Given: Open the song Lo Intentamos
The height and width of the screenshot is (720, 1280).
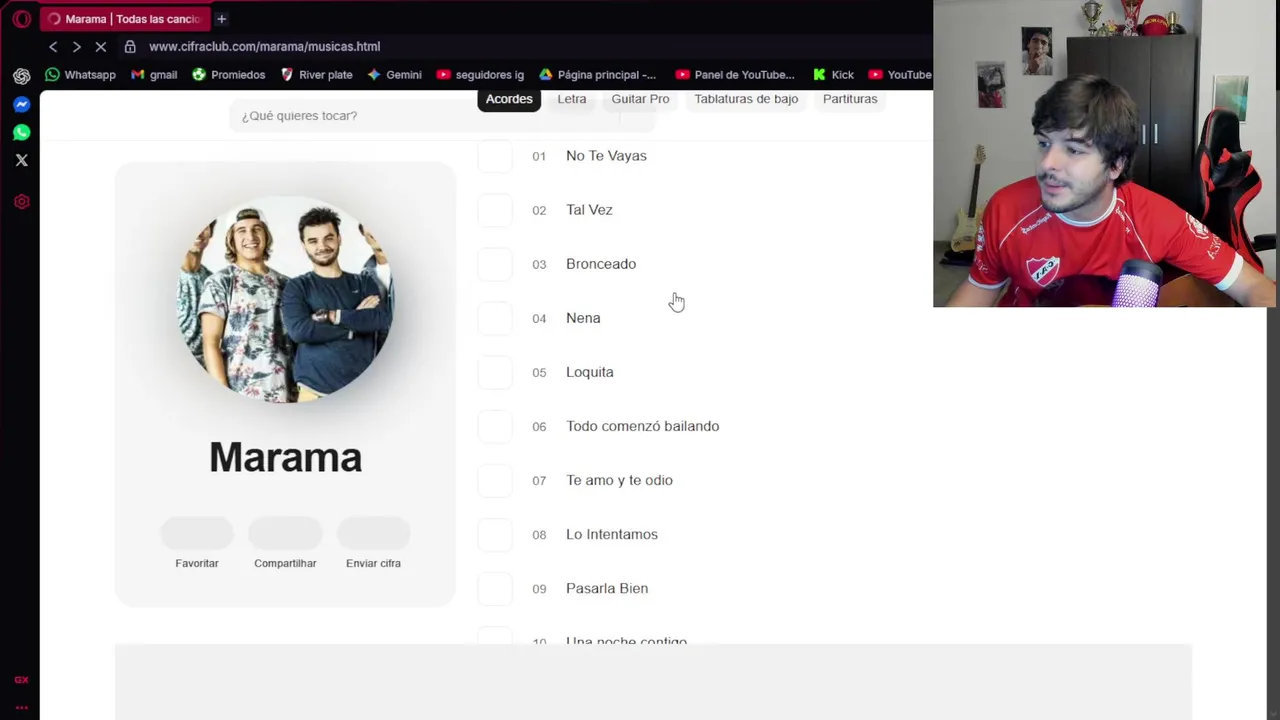Looking at the screenshot, I should tap(612, 534).
